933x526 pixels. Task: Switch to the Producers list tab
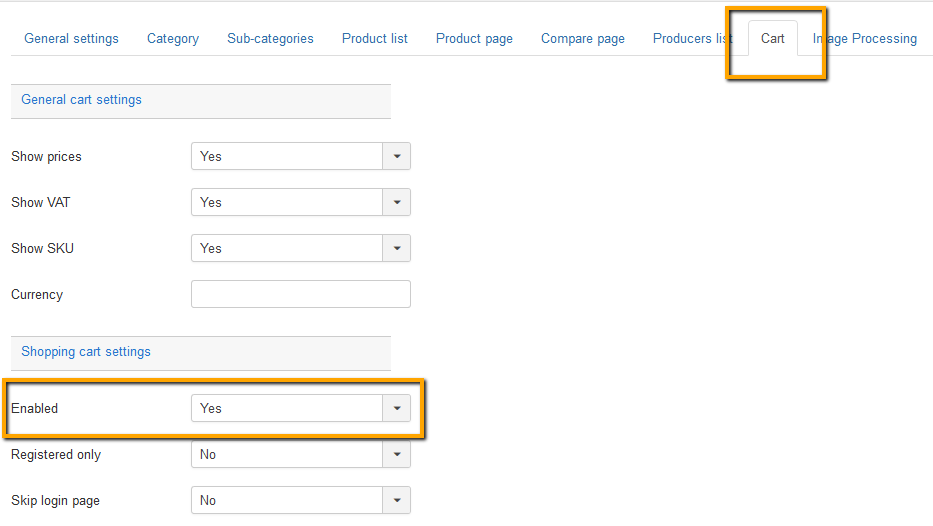coord(692,39)
